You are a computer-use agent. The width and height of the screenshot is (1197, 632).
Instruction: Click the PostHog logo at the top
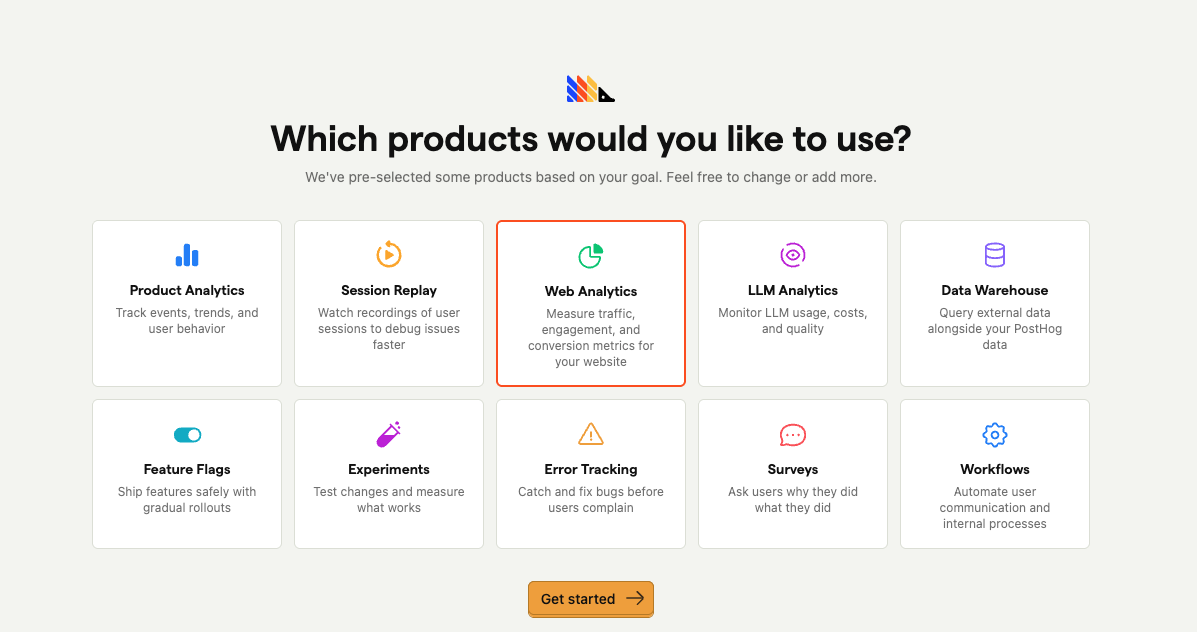coord(590,88)
